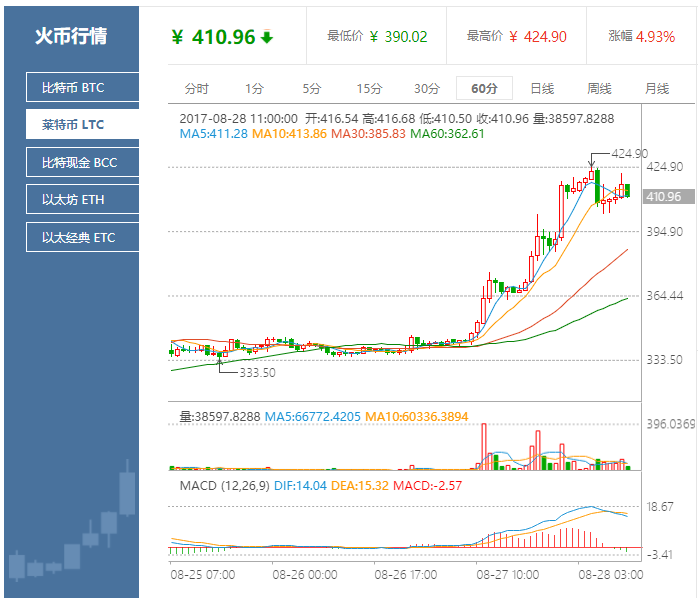Switch to the 分时 chart tab
Viewport: 698px width, 598px height.
(197, 88)
